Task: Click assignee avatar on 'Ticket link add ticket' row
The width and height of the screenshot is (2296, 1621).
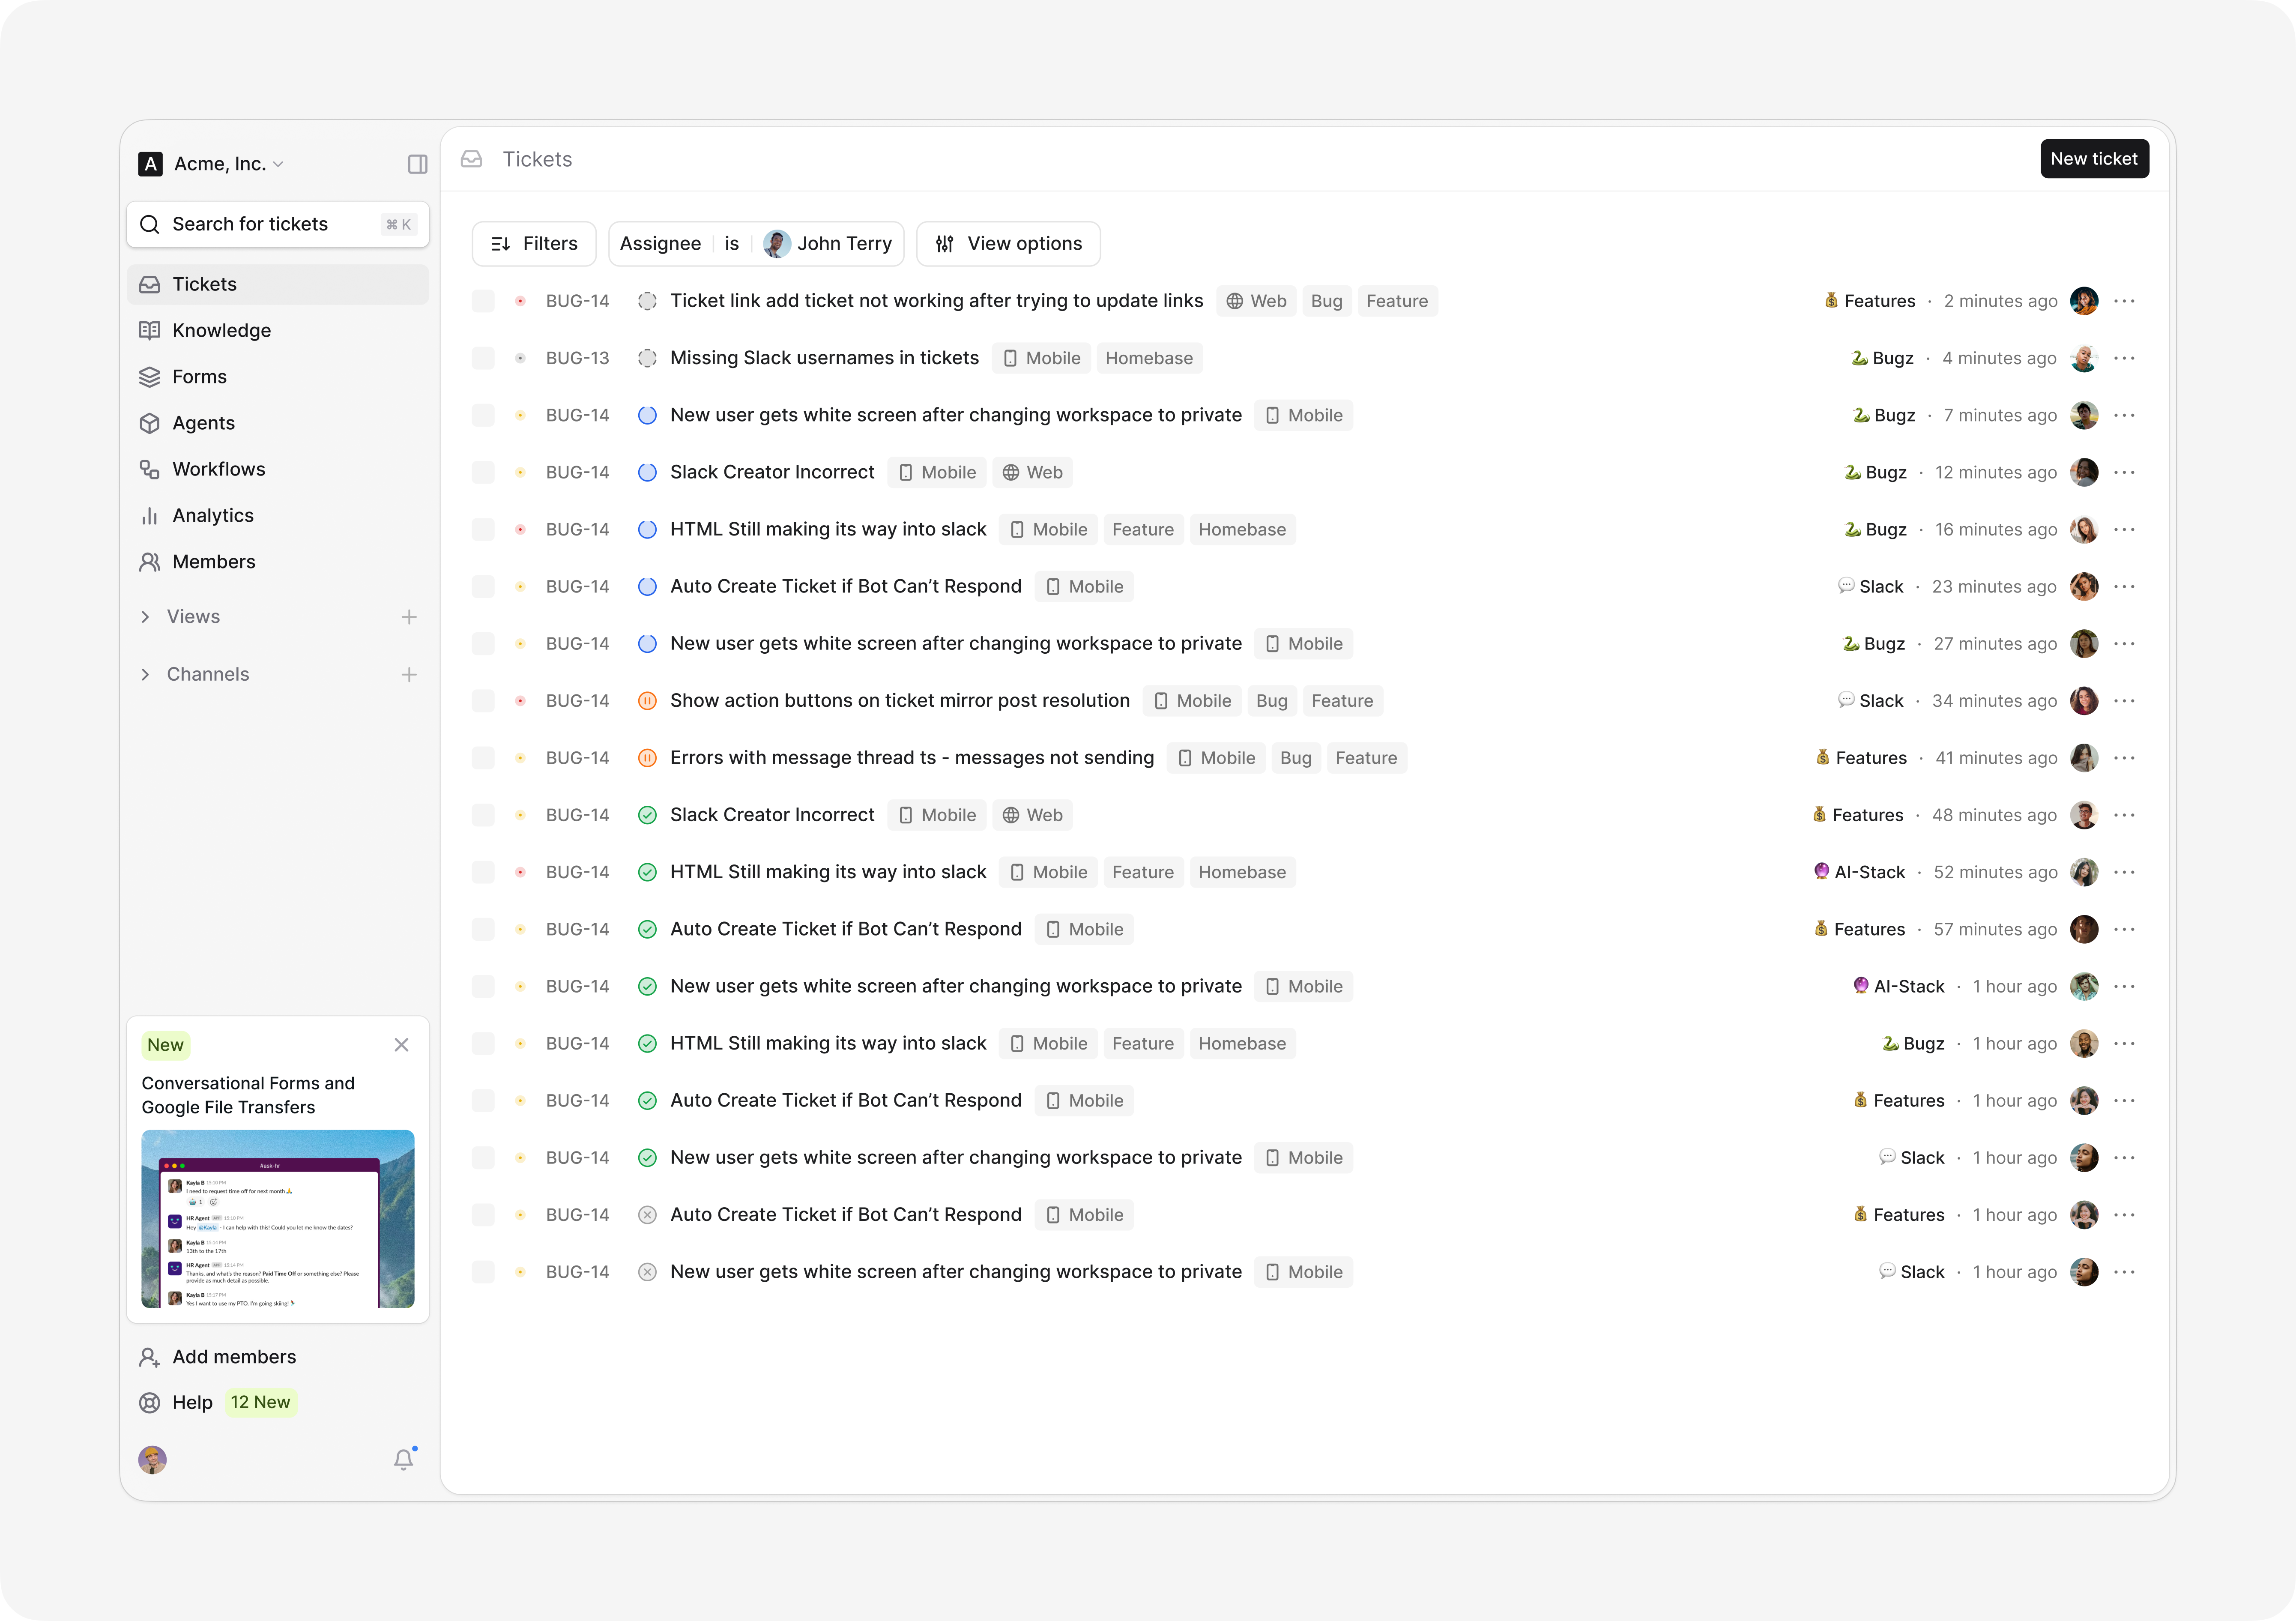Action: (x=2084, y=301)
